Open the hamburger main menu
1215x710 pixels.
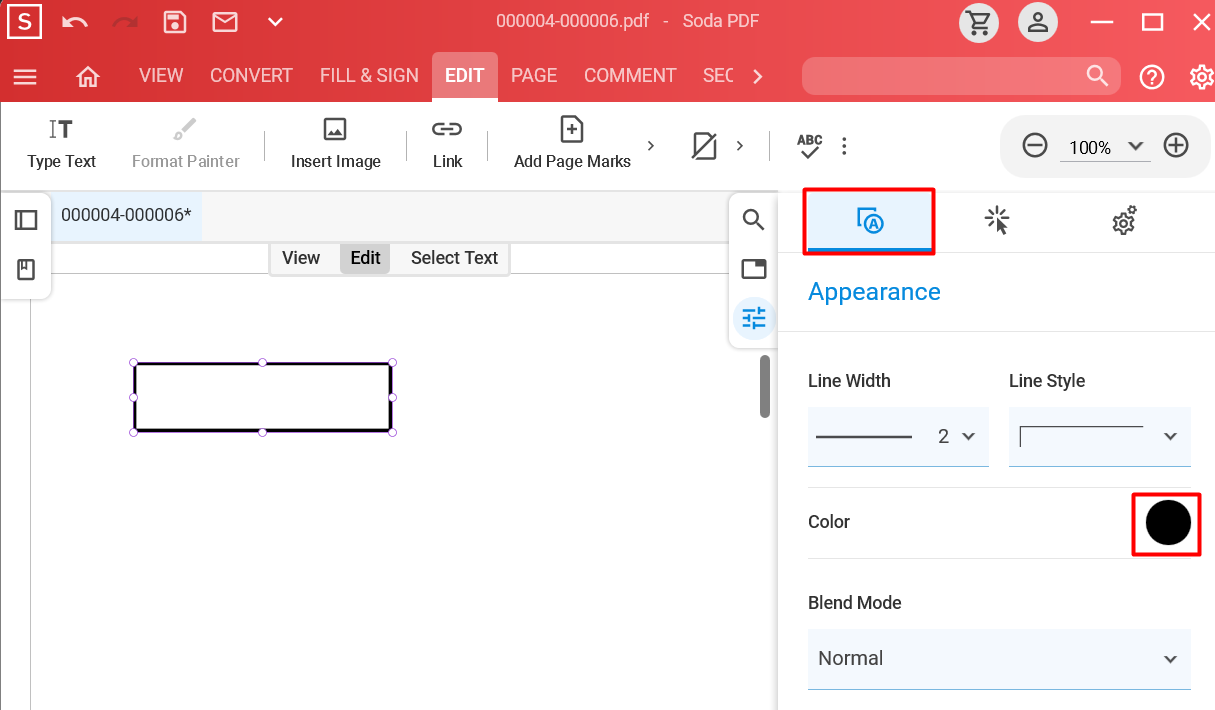point(25,77)
